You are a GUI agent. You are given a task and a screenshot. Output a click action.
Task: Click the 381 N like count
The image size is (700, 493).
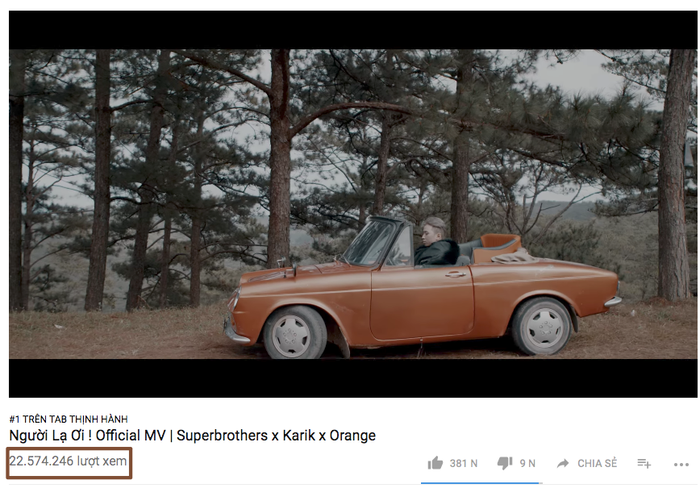click(x=463, y=464)
